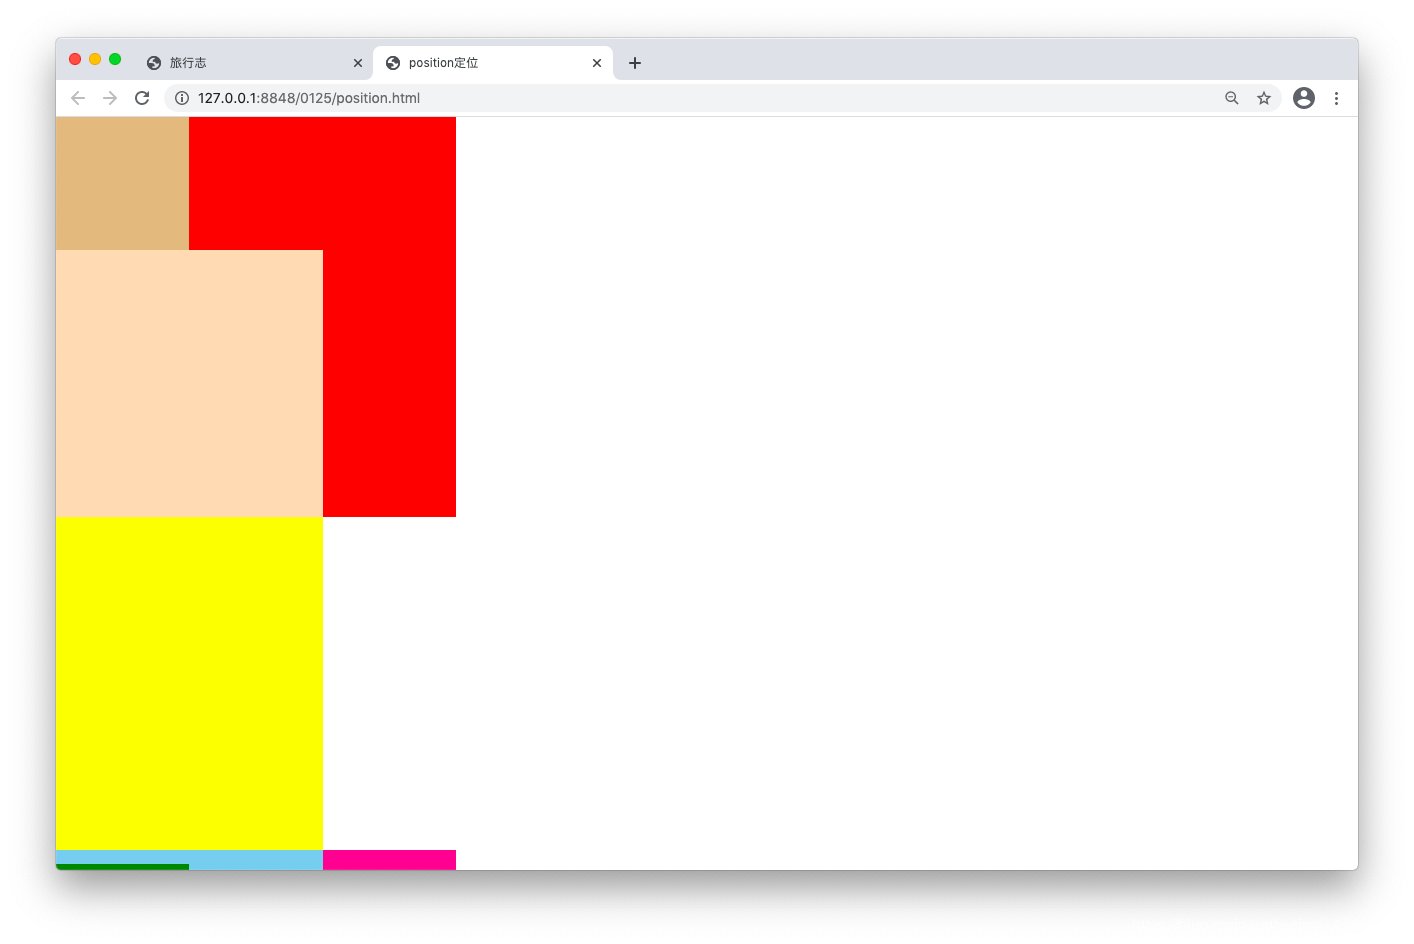Click the tan box on the page
The height and width of the screenshot is (944, 1414).
pos(122,183)
